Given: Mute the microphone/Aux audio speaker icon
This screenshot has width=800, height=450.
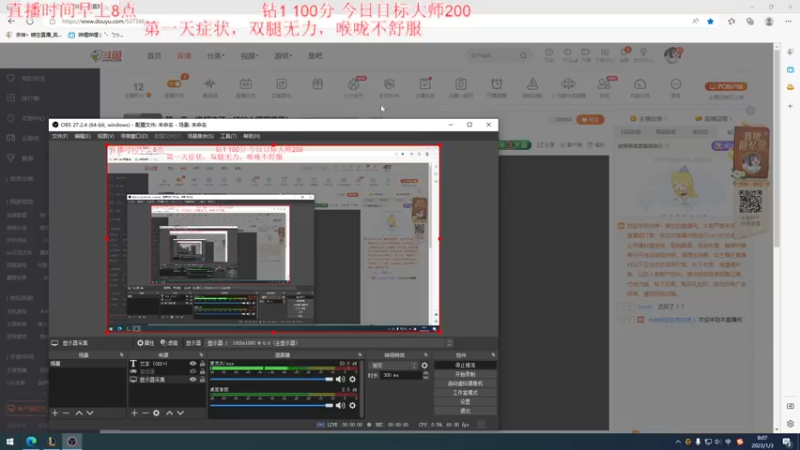Looking at the screenshot, I should (340, 379).
